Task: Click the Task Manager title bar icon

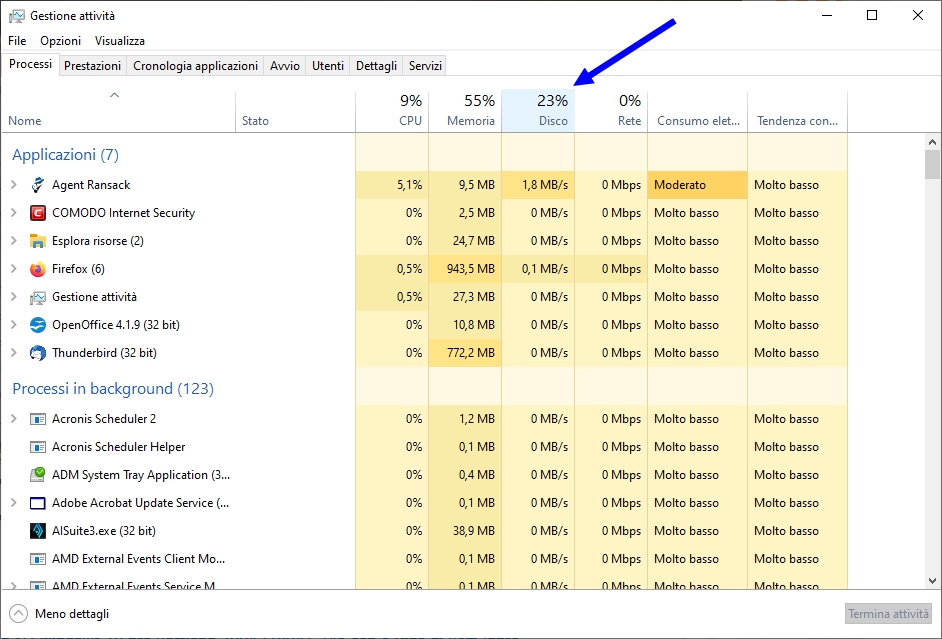Action: click(17, 16)
